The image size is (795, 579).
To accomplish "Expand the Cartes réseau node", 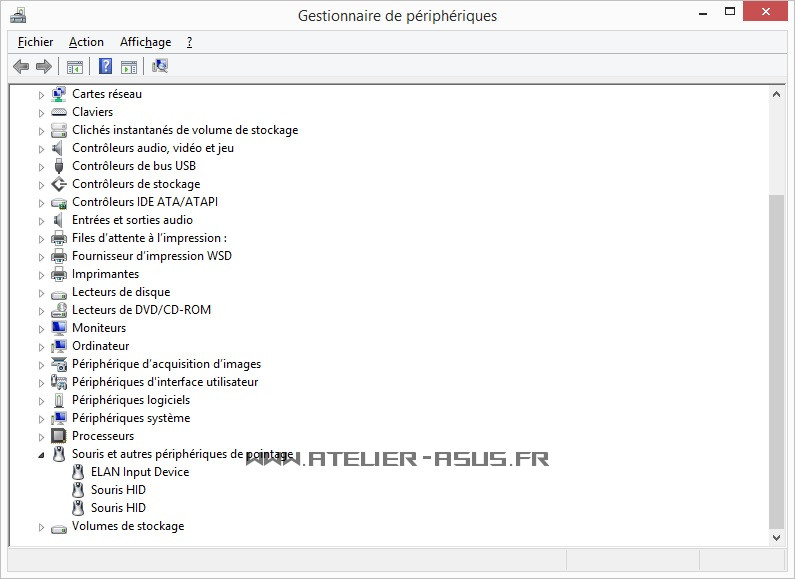I will [x=42, y=95].
